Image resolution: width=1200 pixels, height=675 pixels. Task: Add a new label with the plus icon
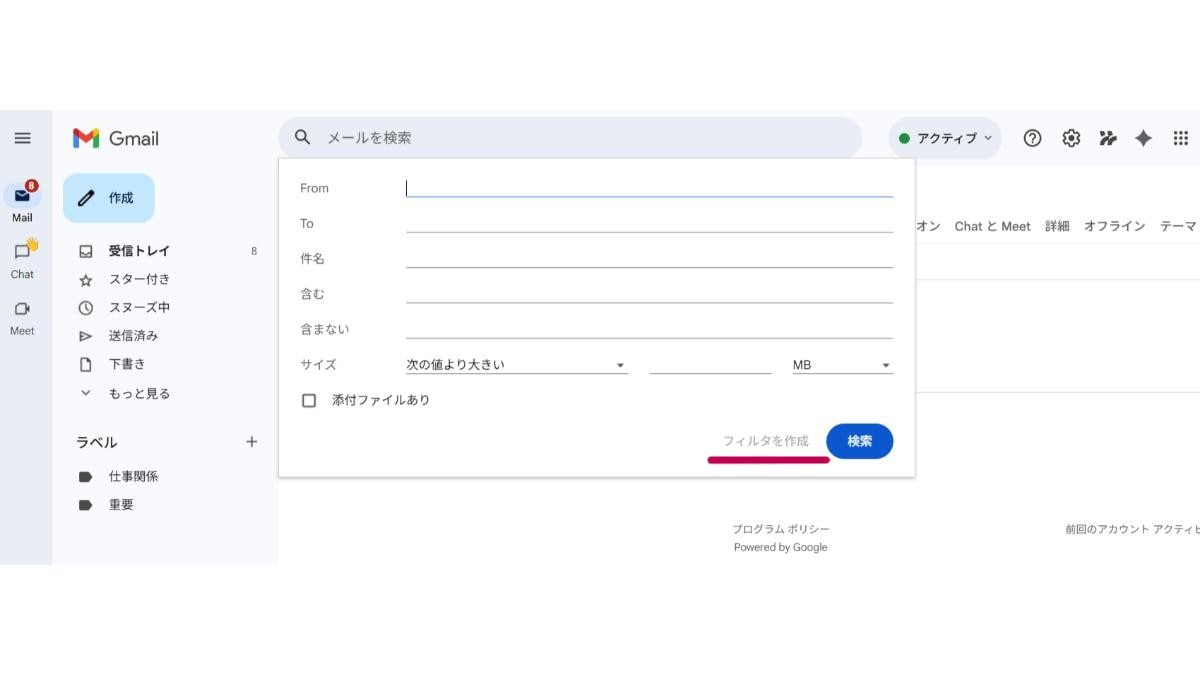coord(251,441)
